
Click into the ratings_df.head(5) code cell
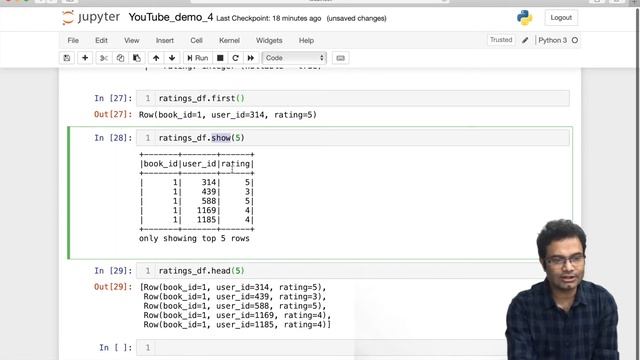click(x=353, y=271)
